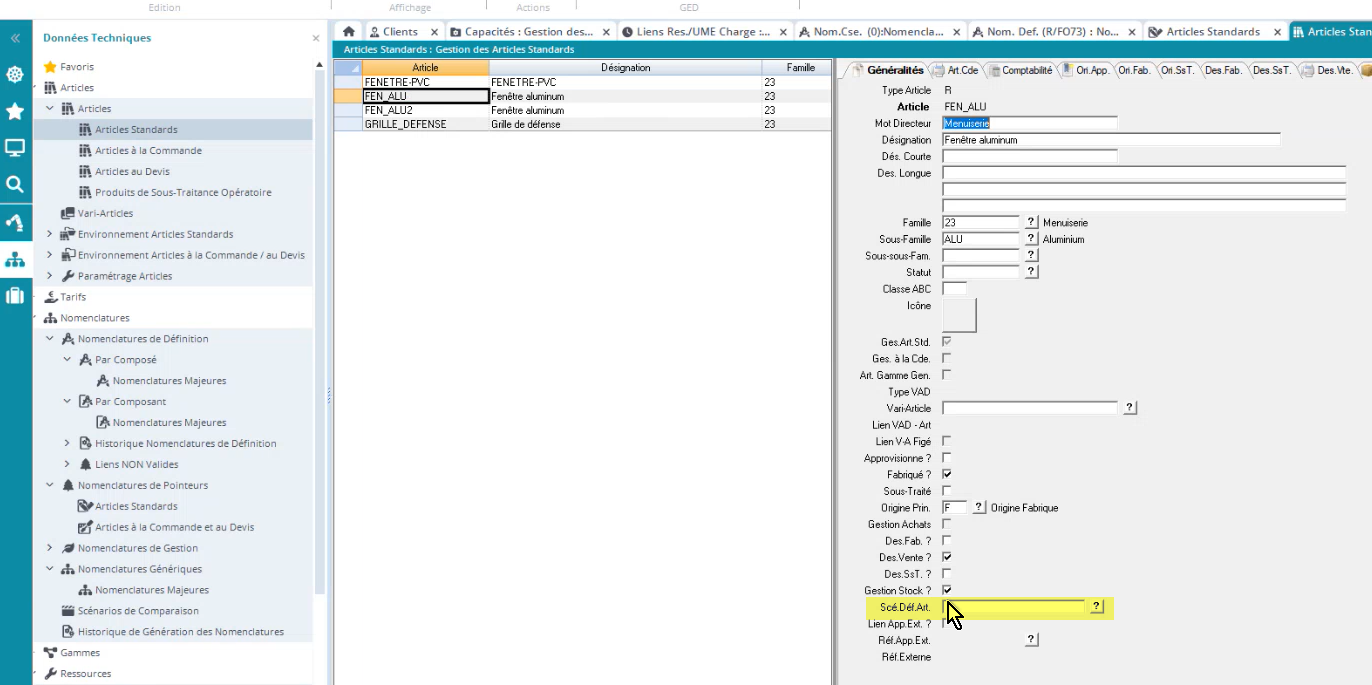Collapse the Nomenclatures de Définition node
1372x685 pixels.
click(x=50, y=339)
